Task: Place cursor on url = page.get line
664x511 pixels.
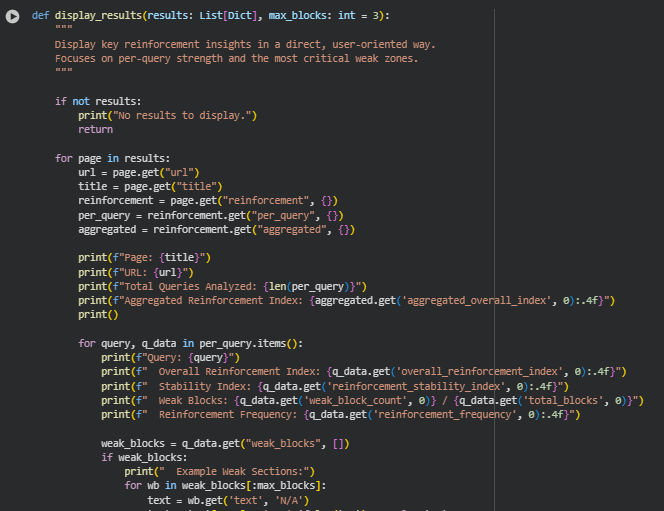Action: (x=136, y=172)
